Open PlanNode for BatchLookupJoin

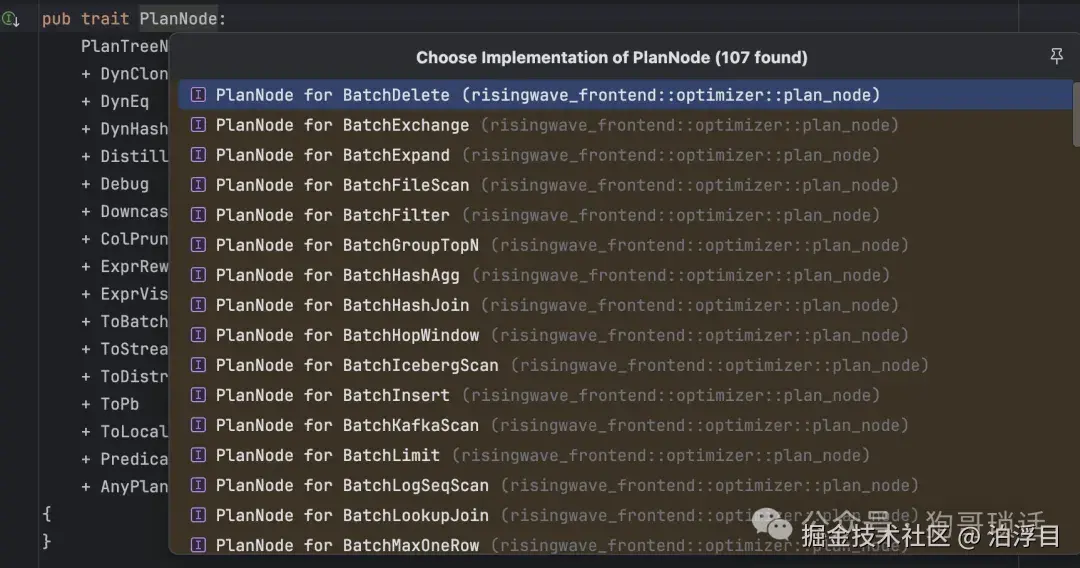(x=352, y=515)
